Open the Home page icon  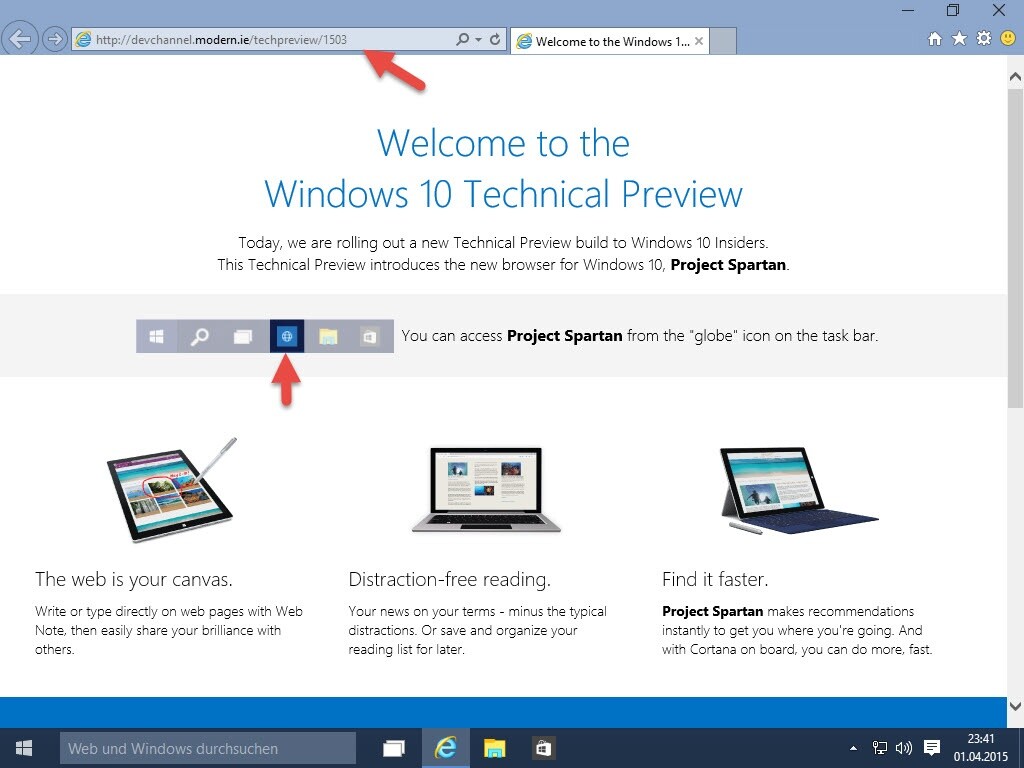click(x=935, y=39)
